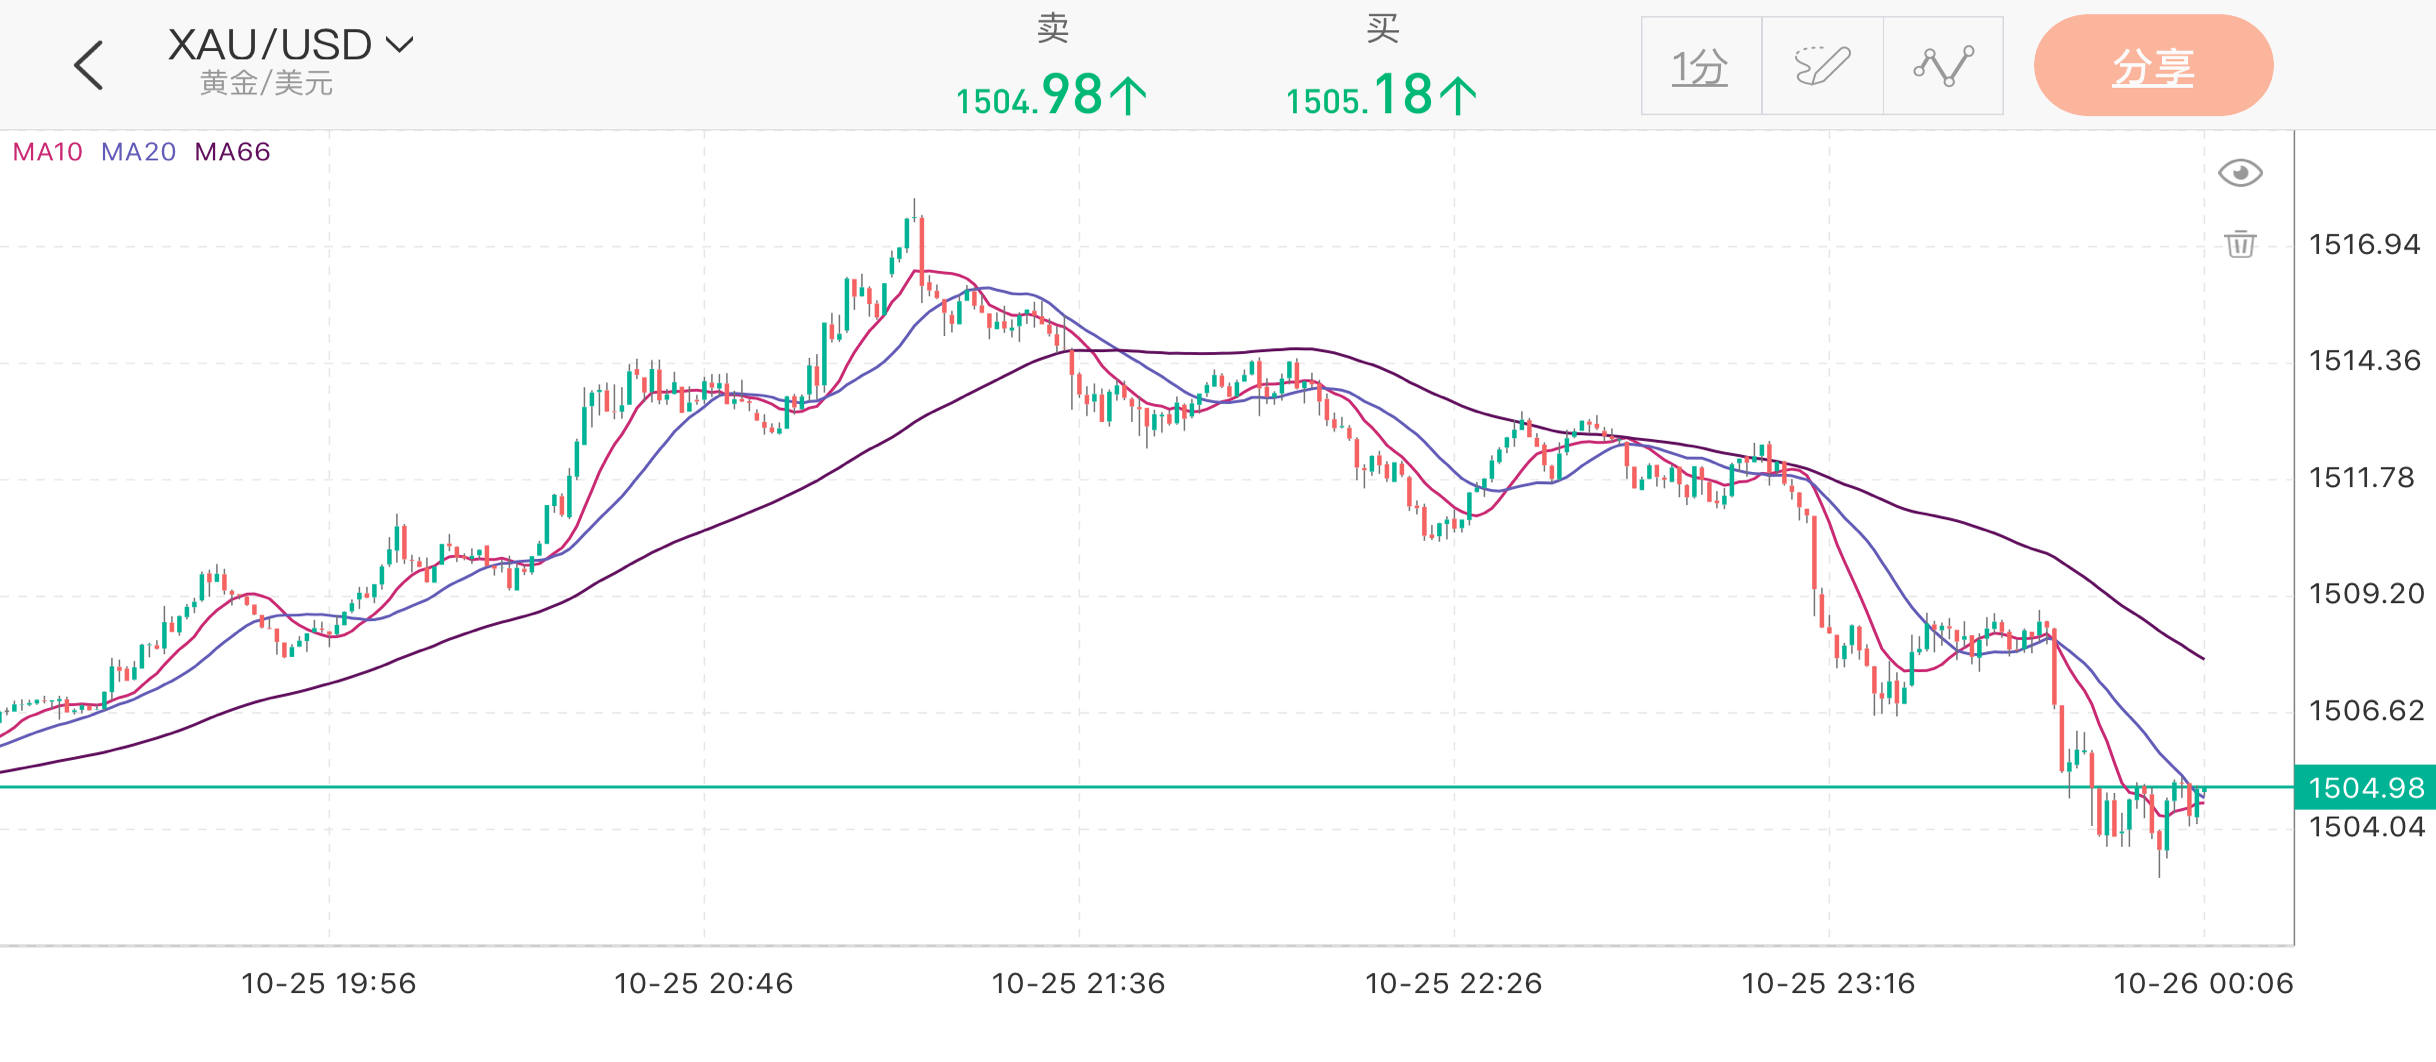
Task: Open the chart indicators line icon
Action: (x=1943, y=66)
